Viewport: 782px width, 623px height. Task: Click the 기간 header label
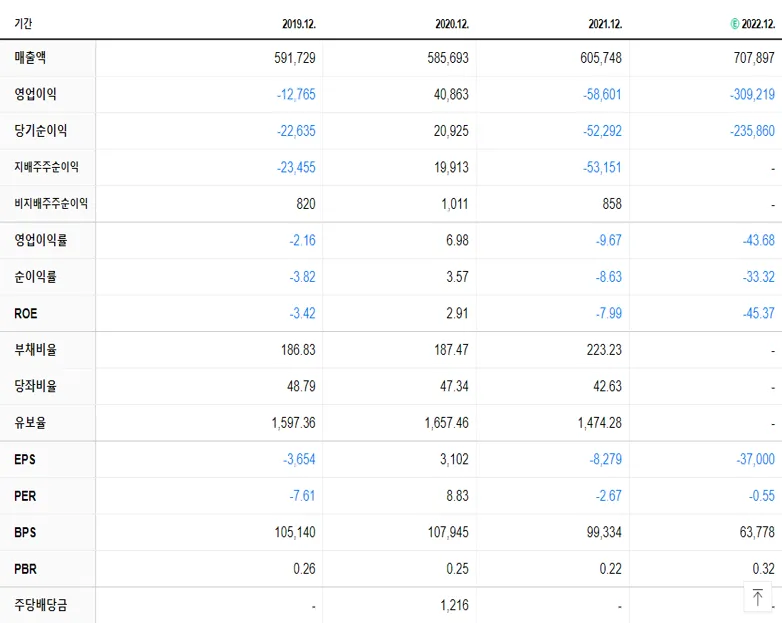point(23,23)
